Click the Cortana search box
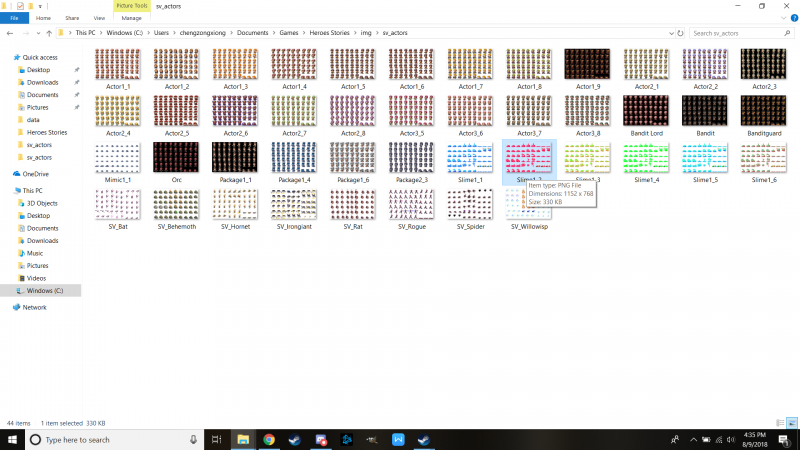This screenshot has width=800, height=450. pos(114,440)
